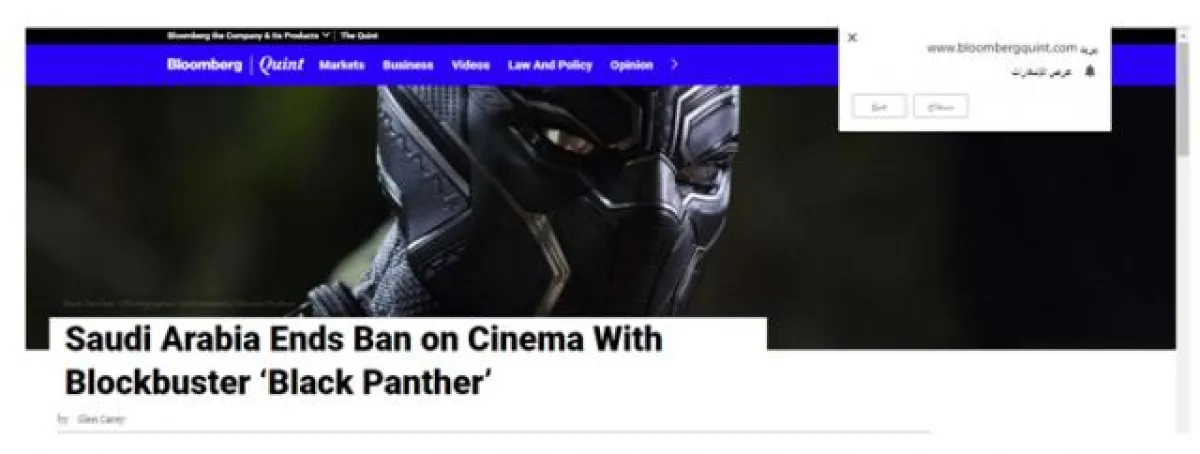This screenshot has width=1200, height=454.
Task: Click the right Allow button in popup
Action: [x=940, y=106]
